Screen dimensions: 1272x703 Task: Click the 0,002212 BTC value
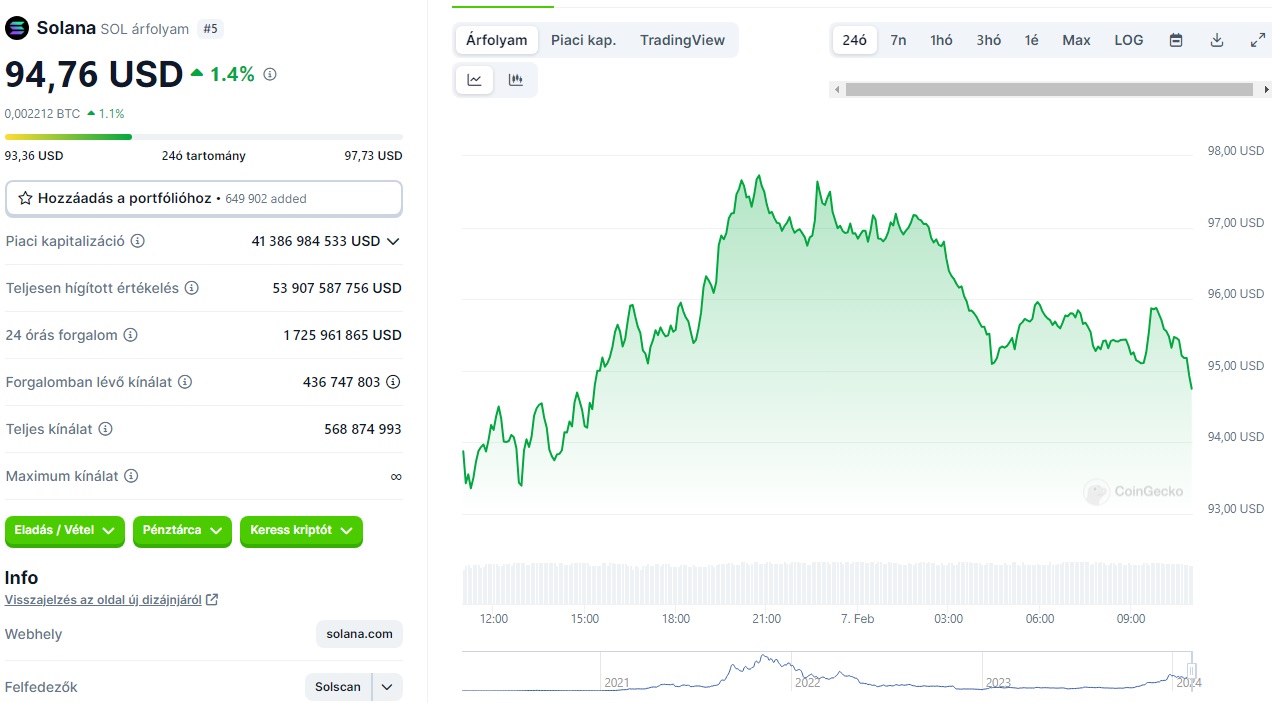point(42,114)
